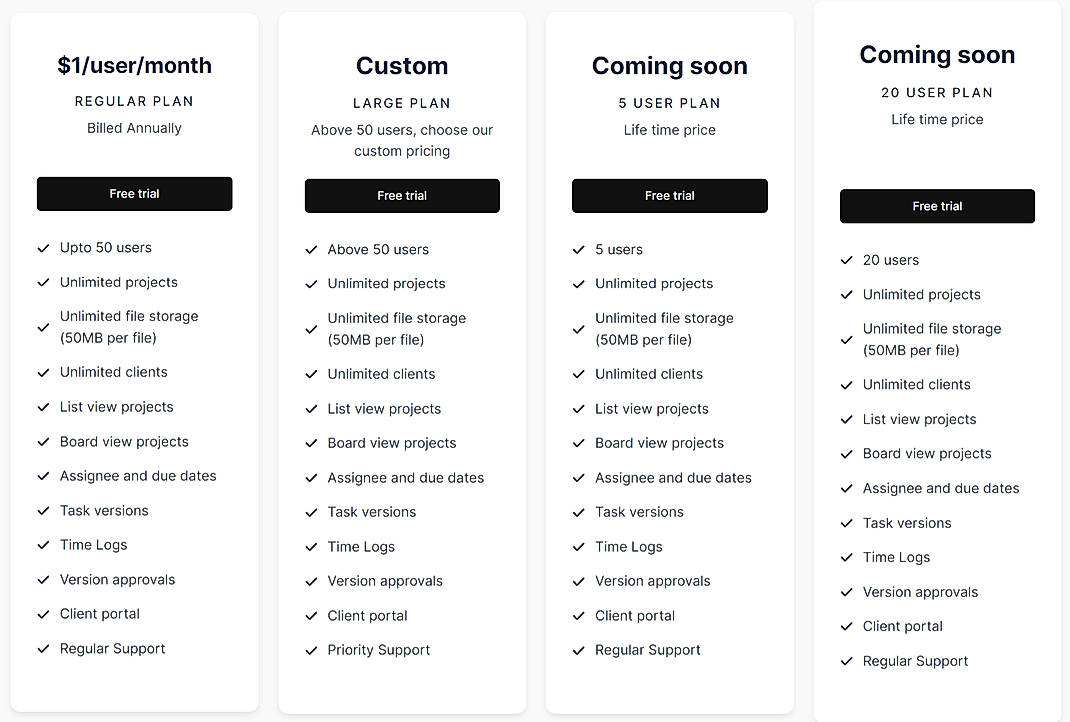
Task: Click the checkmark beside '20 users'
Action: click(x=846, y=259)
